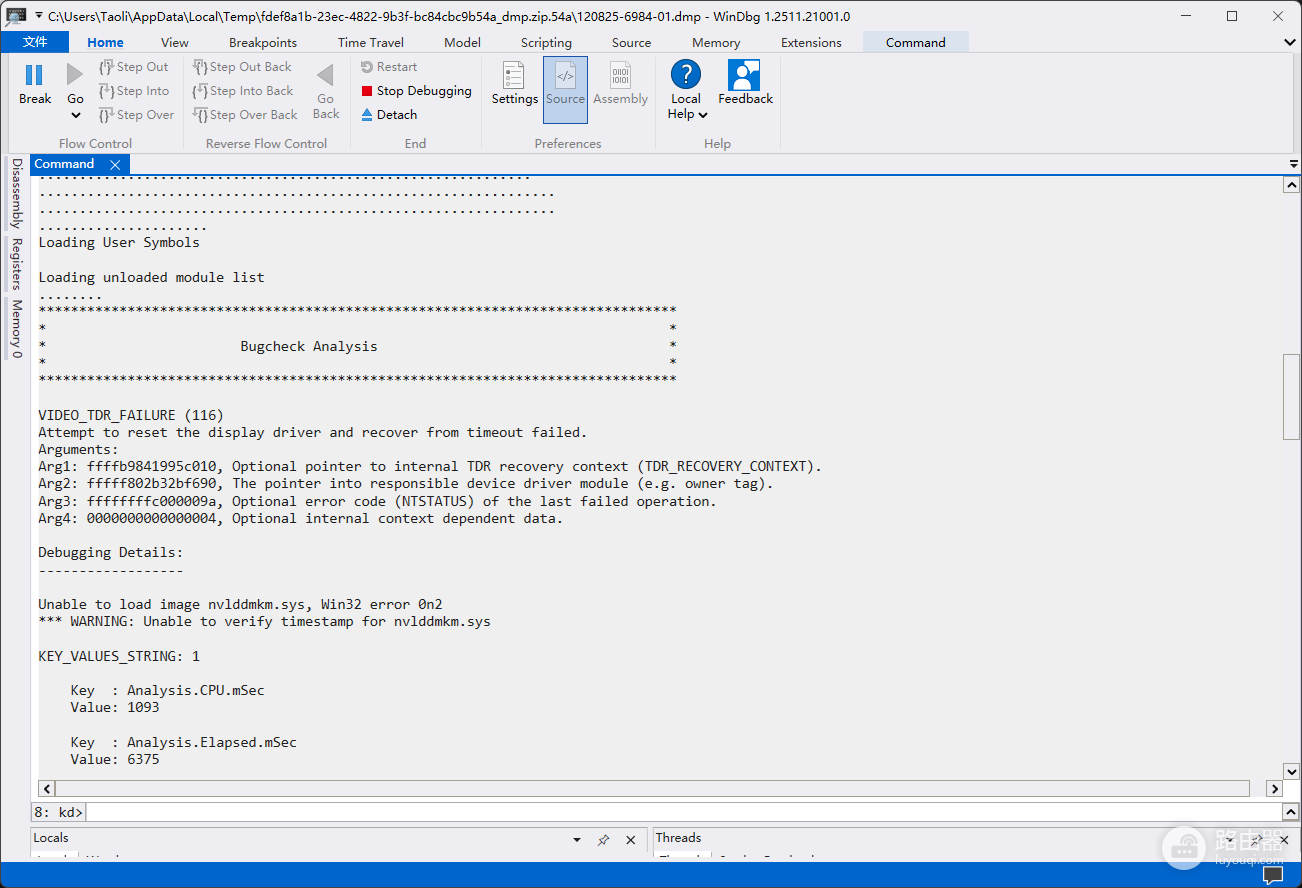Pin the Locals panel
Image resolution: width=1302 pixels, height=888 pixels.
tap(603, 840)
